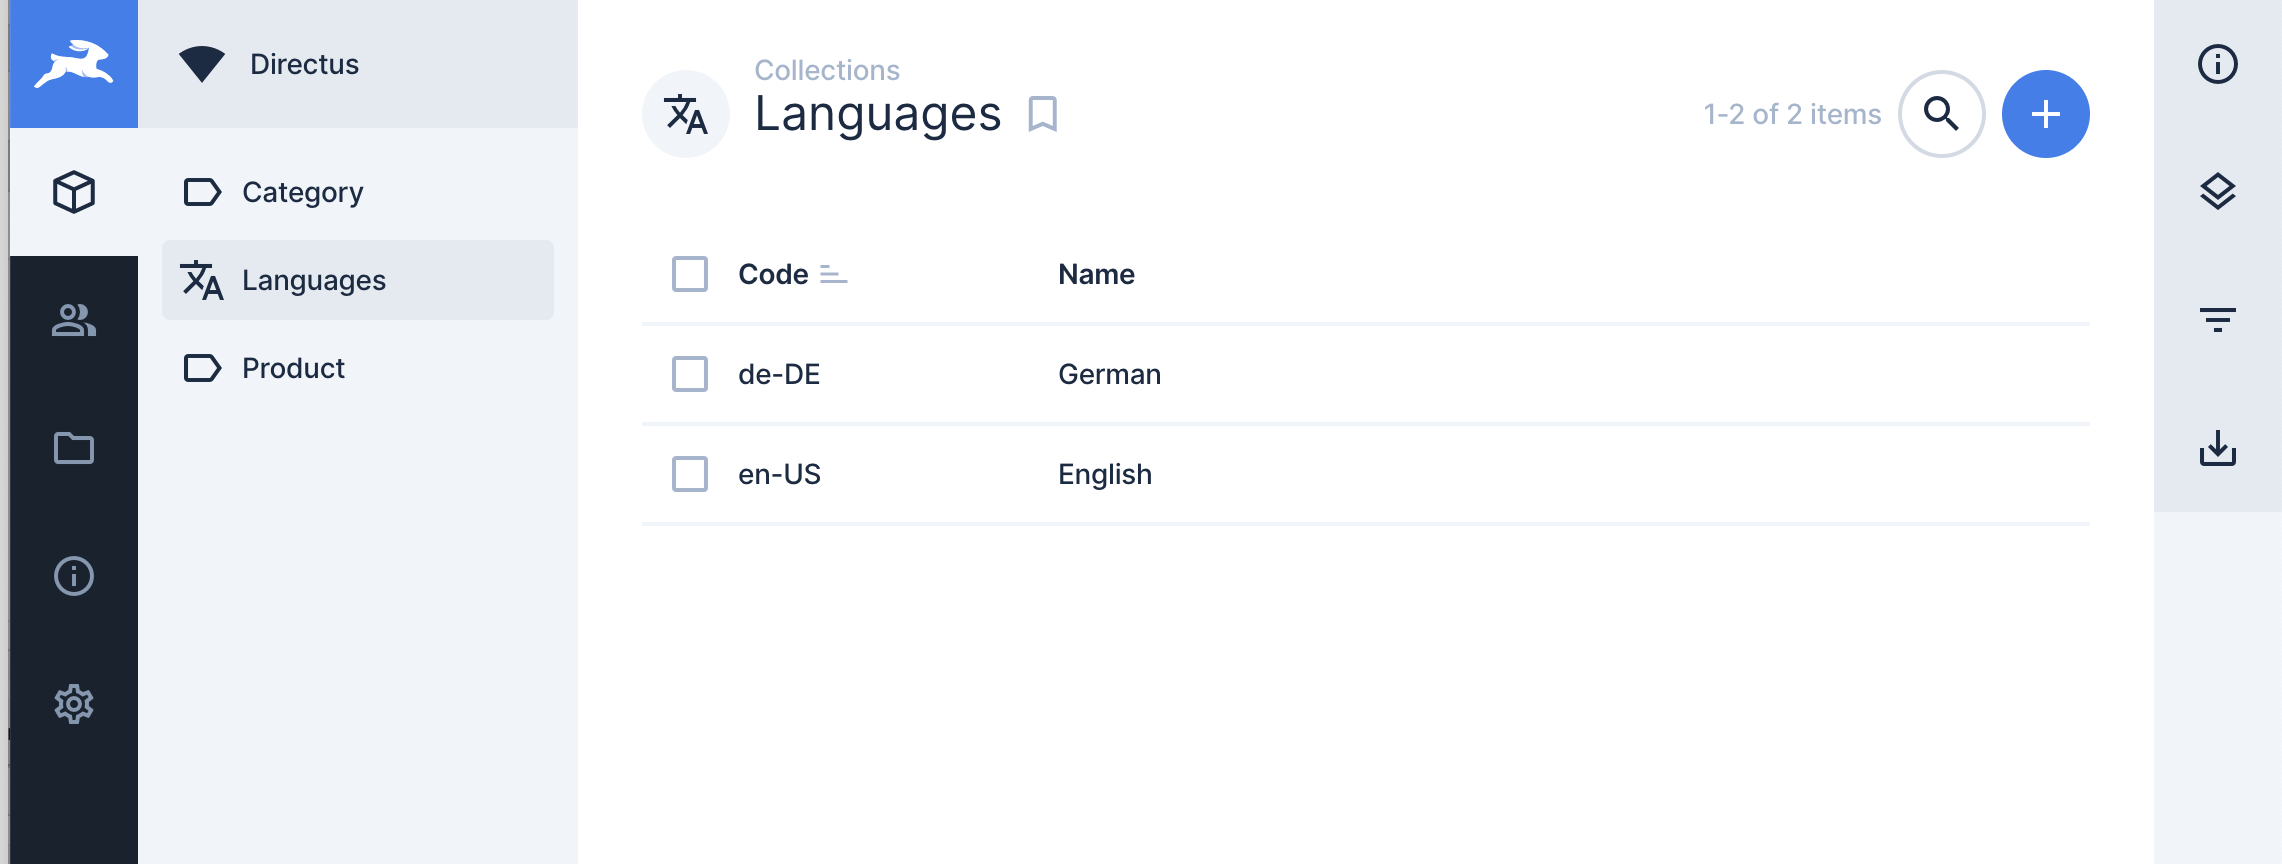Open the search field magnifier
Viewport: 2282px width, 864px height.
[1942, 114]
